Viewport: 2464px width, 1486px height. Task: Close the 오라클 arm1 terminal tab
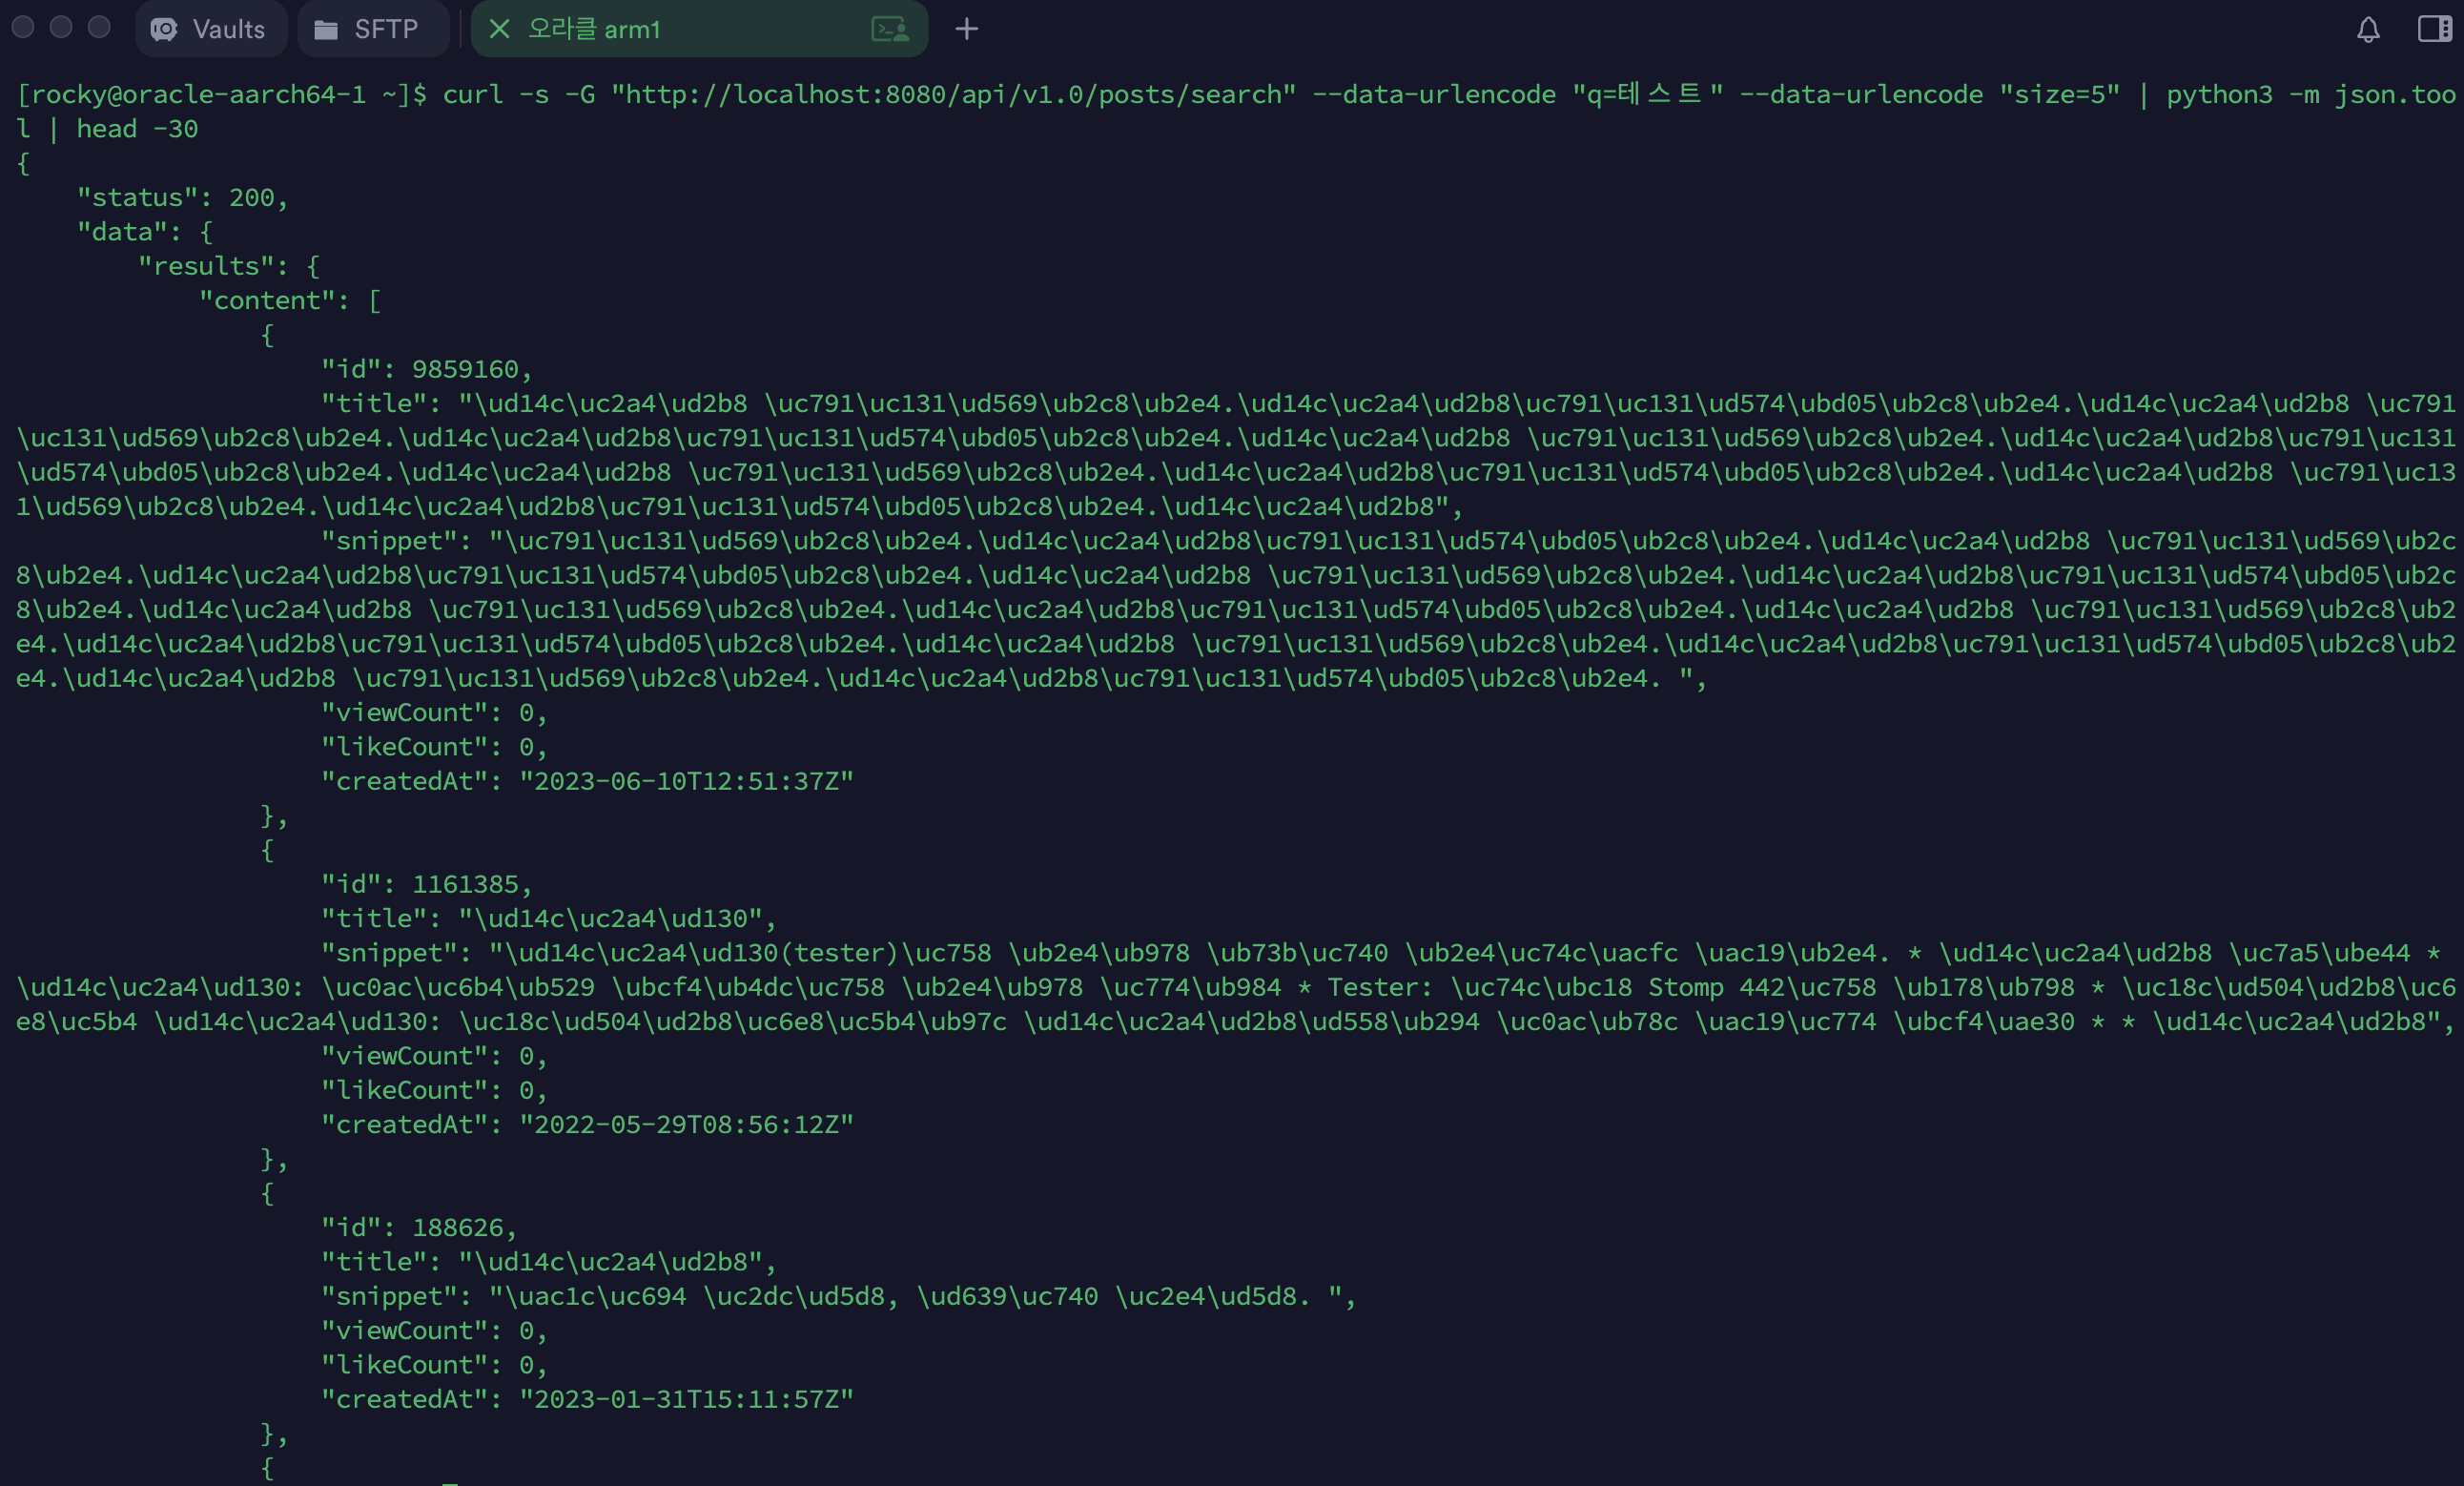pyautogui.click(x=499, y=29)
